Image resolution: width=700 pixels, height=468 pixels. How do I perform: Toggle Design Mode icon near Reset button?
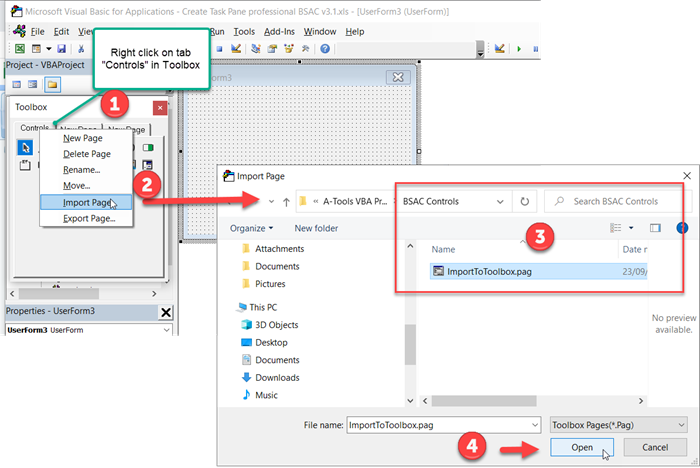click(x=236, y=48)
